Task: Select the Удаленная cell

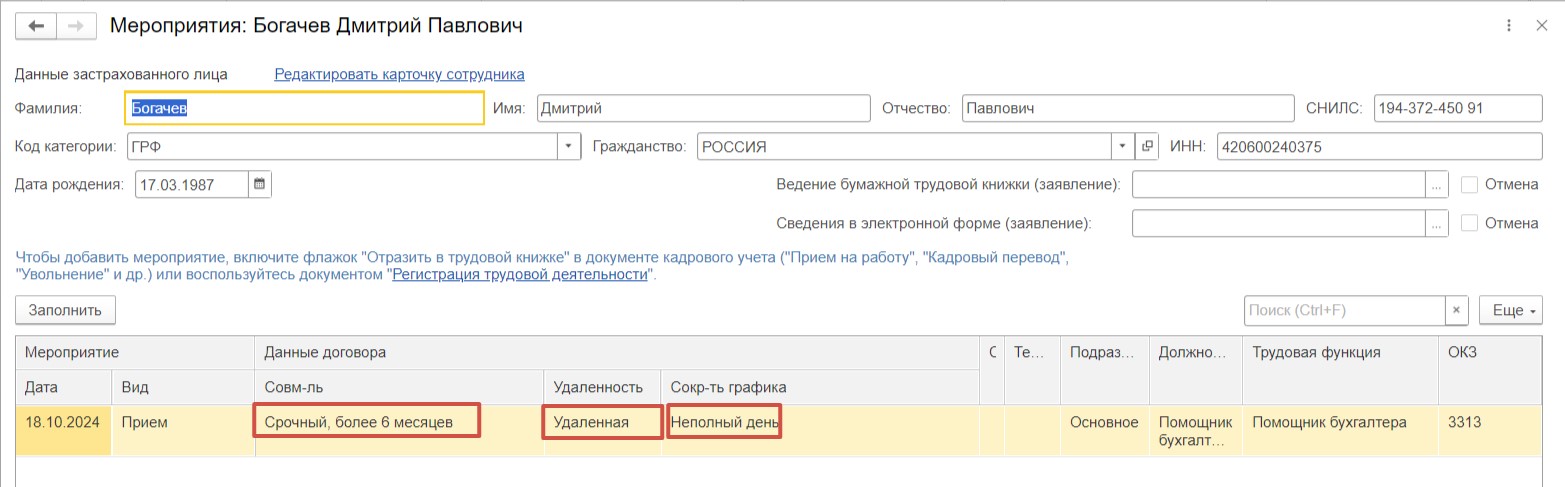Action: (x=601, y=430)
